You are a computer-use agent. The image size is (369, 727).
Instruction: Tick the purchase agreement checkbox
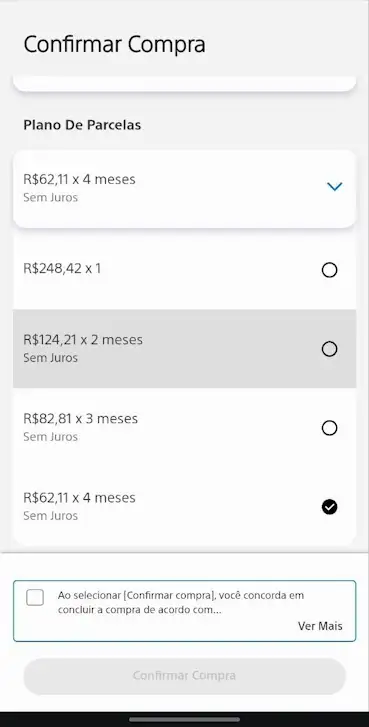pos(35,597)
